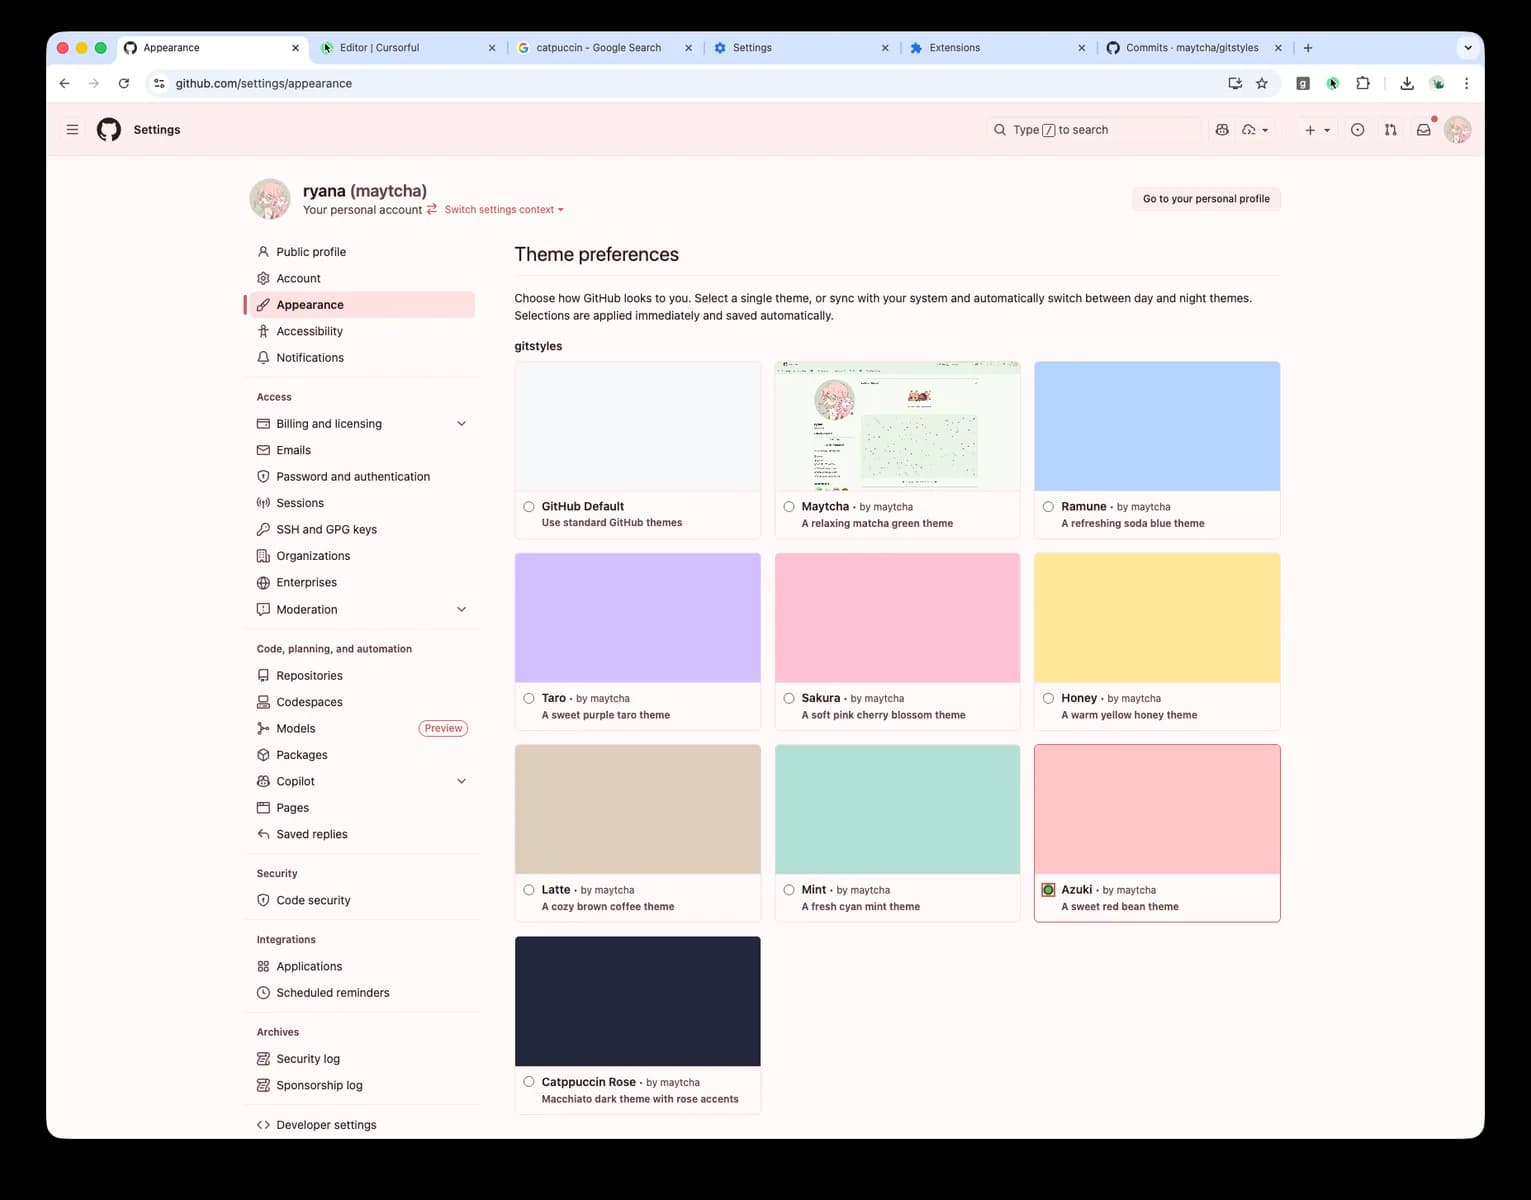The height and width of the screenshot is (1200, 1531).
Task: Open the Copilot chat icon in header
Action: 1222,130
